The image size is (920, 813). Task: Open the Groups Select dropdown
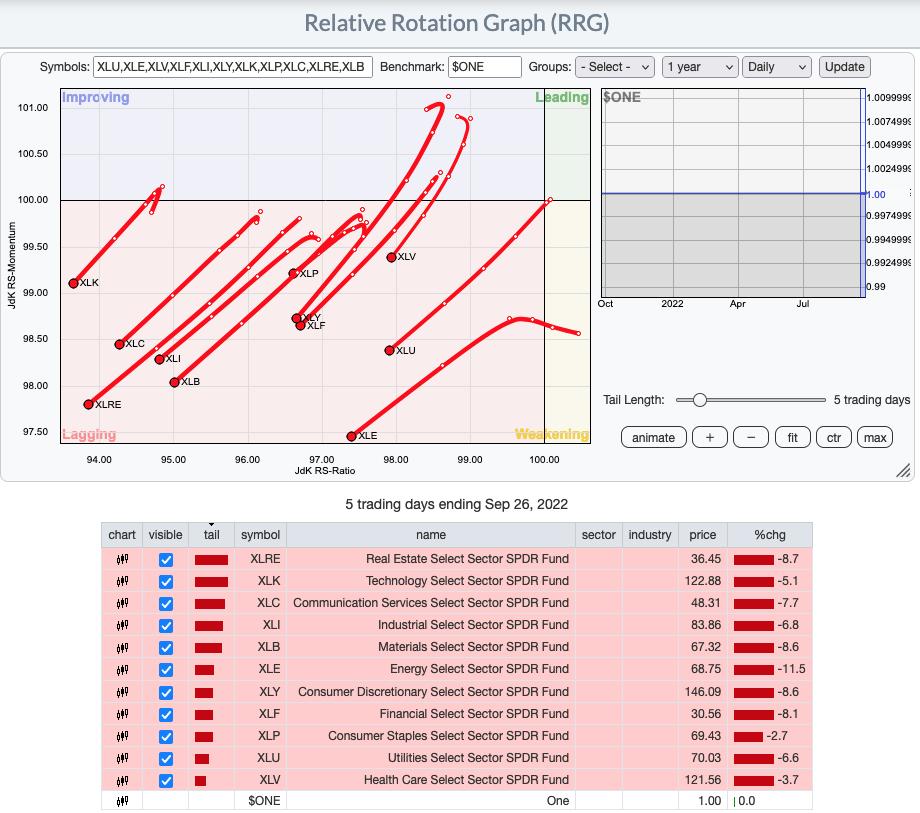[615, 67]
